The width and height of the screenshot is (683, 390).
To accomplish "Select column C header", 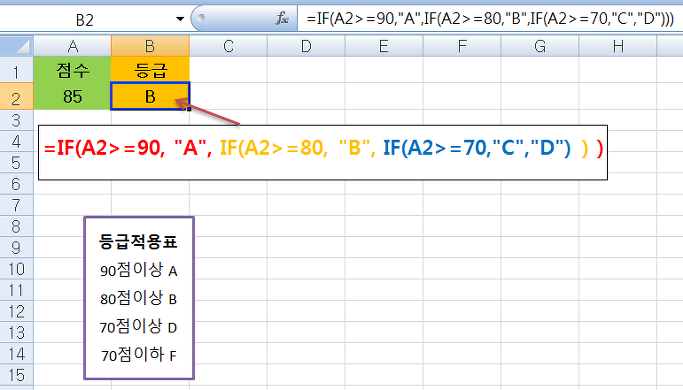I will (228, 46).
